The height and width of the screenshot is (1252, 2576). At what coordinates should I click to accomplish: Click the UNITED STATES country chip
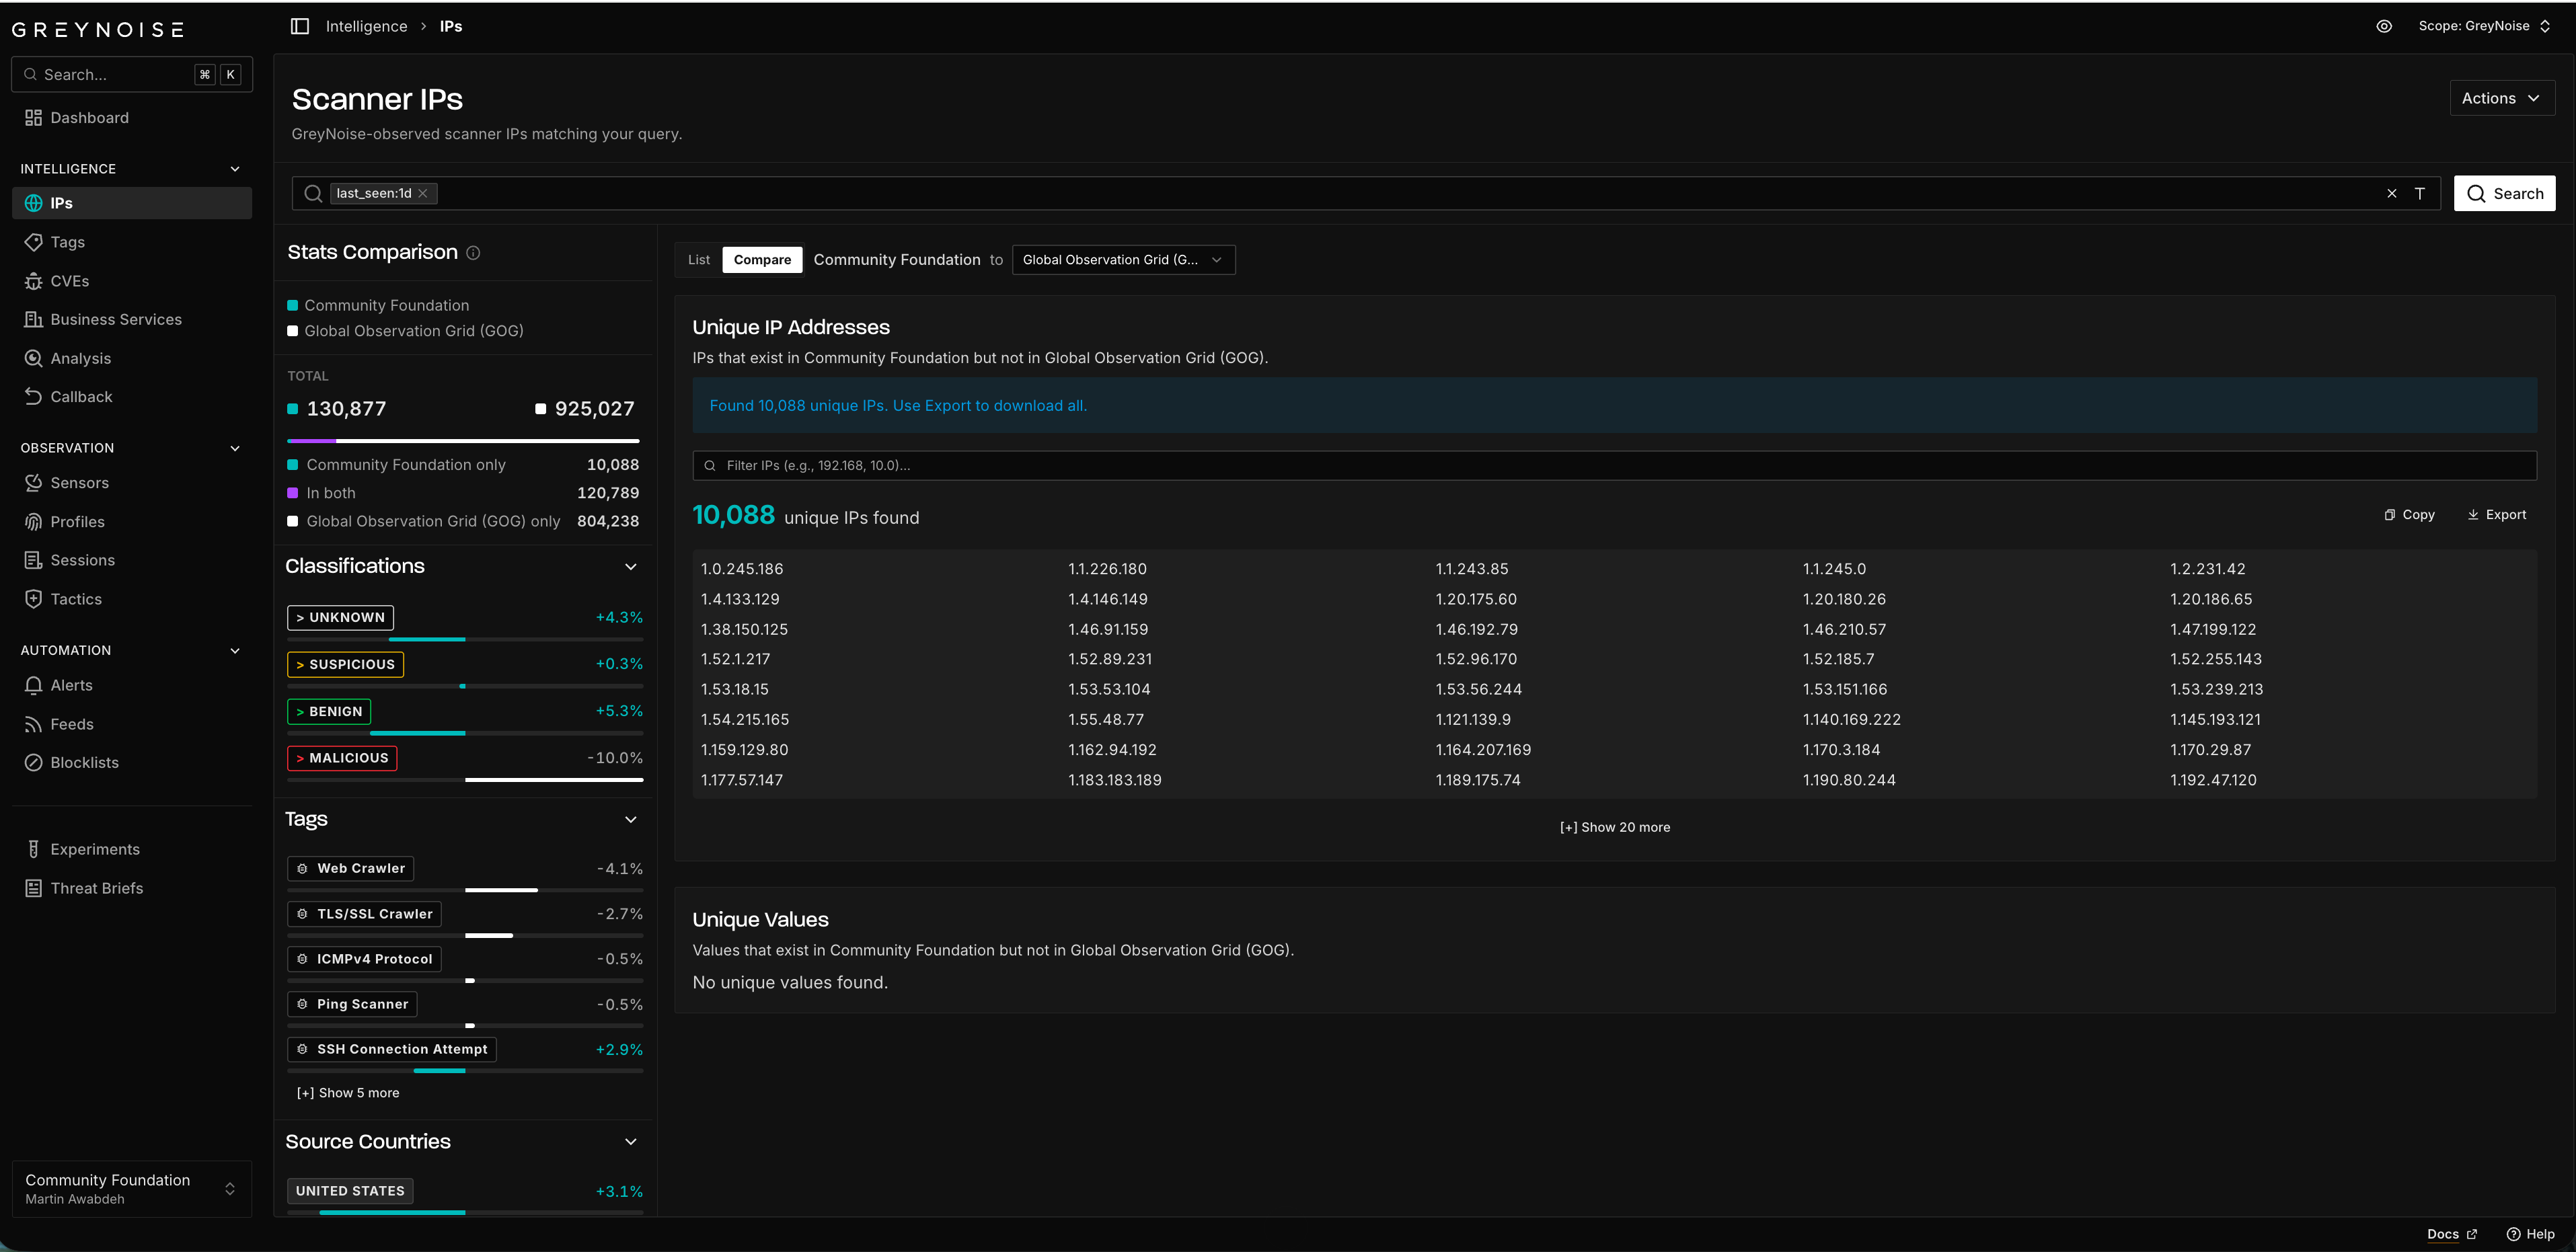350,1191
